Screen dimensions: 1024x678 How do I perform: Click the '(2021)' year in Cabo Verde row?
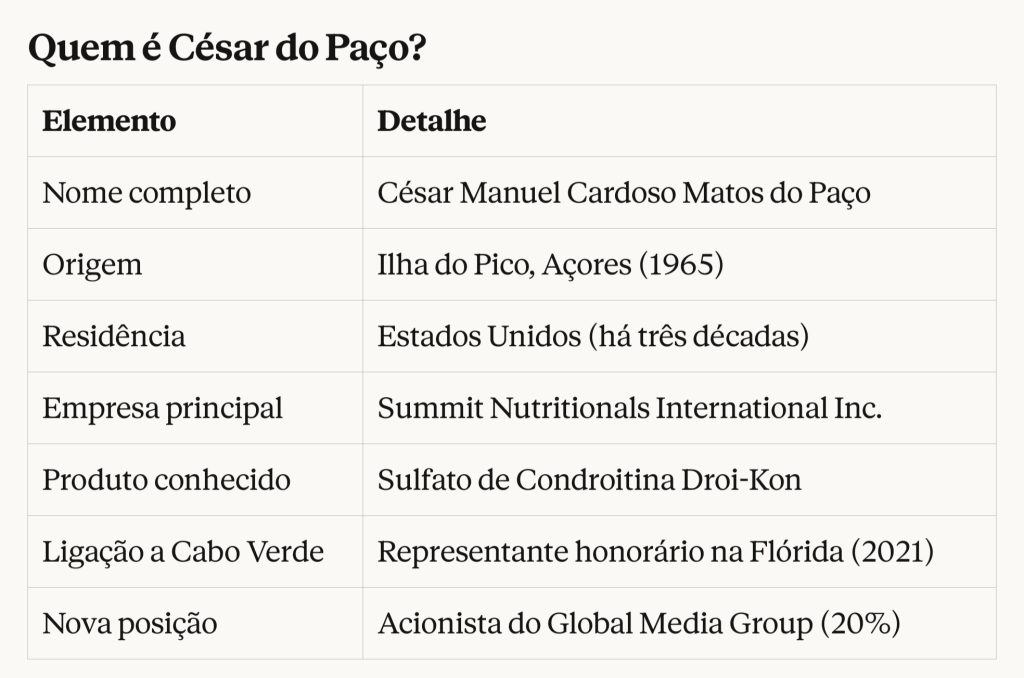[x=892, y=552]
